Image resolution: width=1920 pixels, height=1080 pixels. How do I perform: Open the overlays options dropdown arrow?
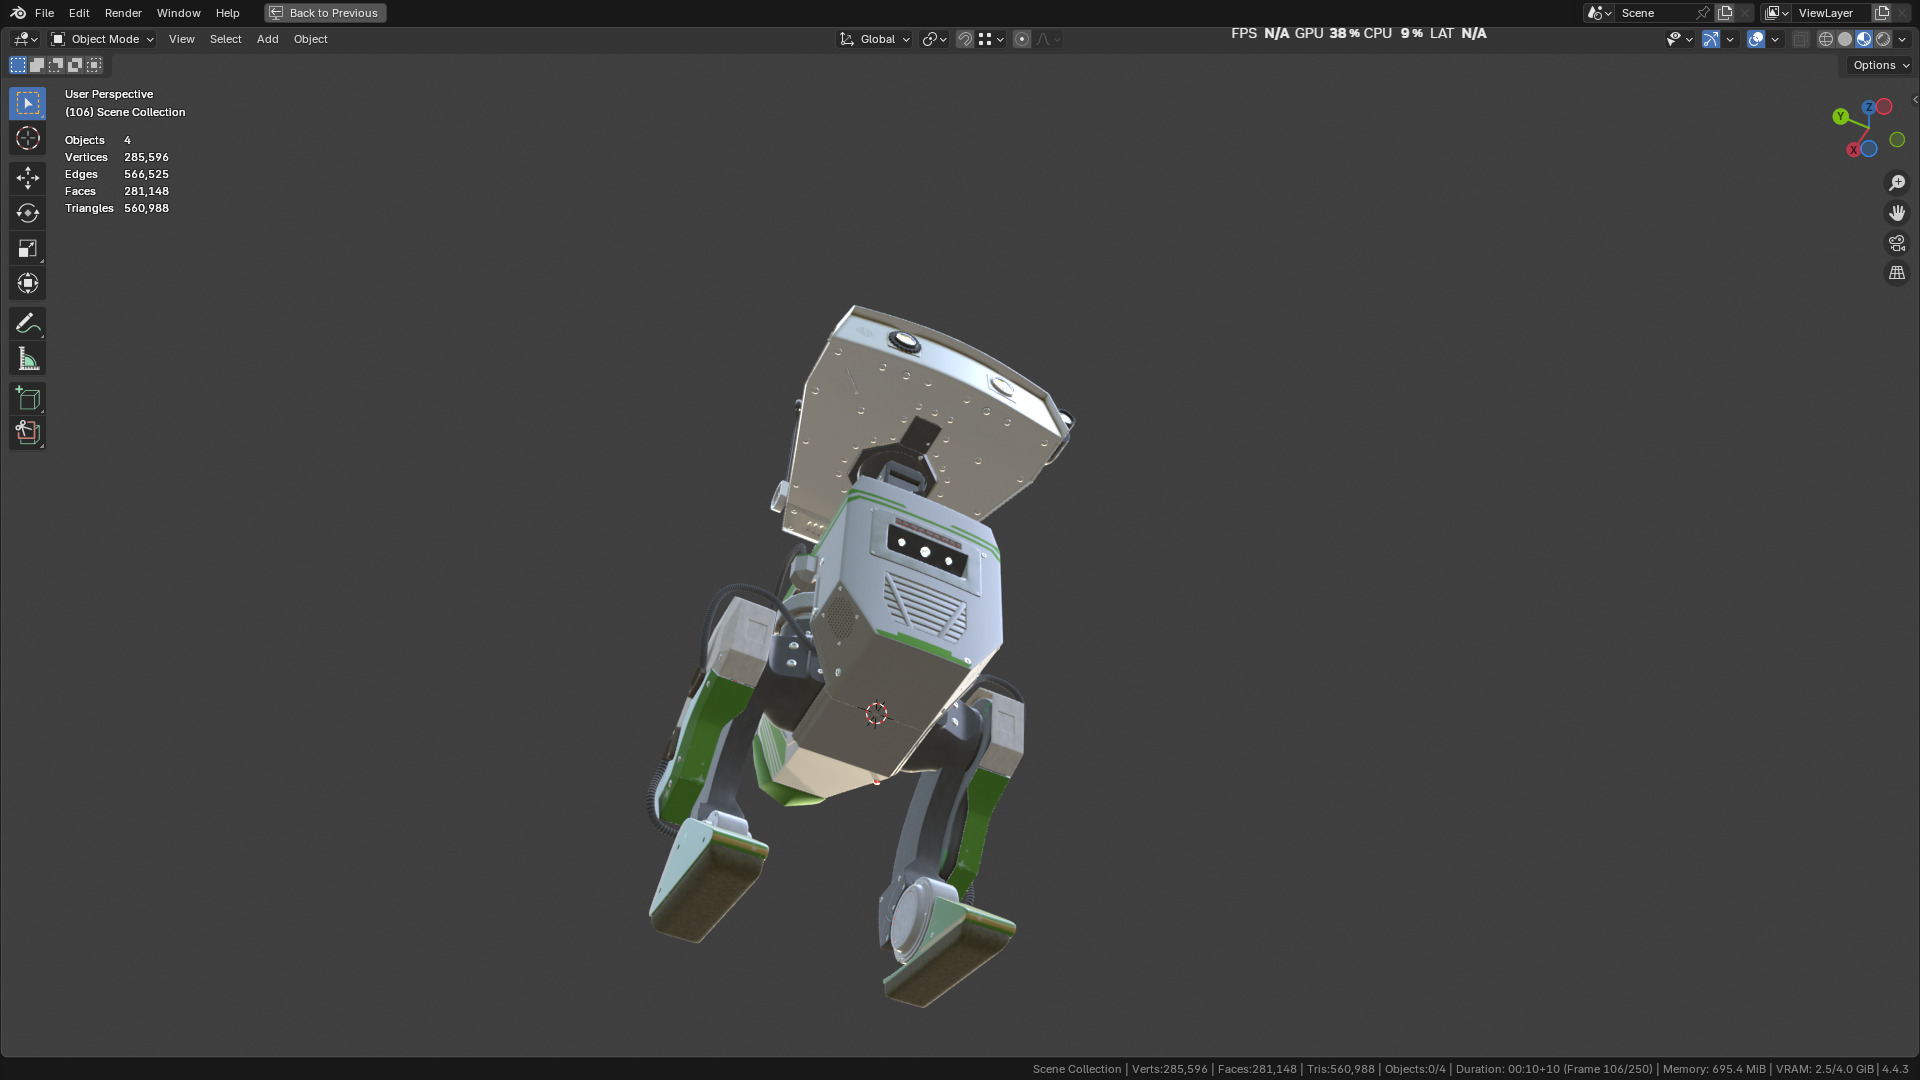(1775, 39)
